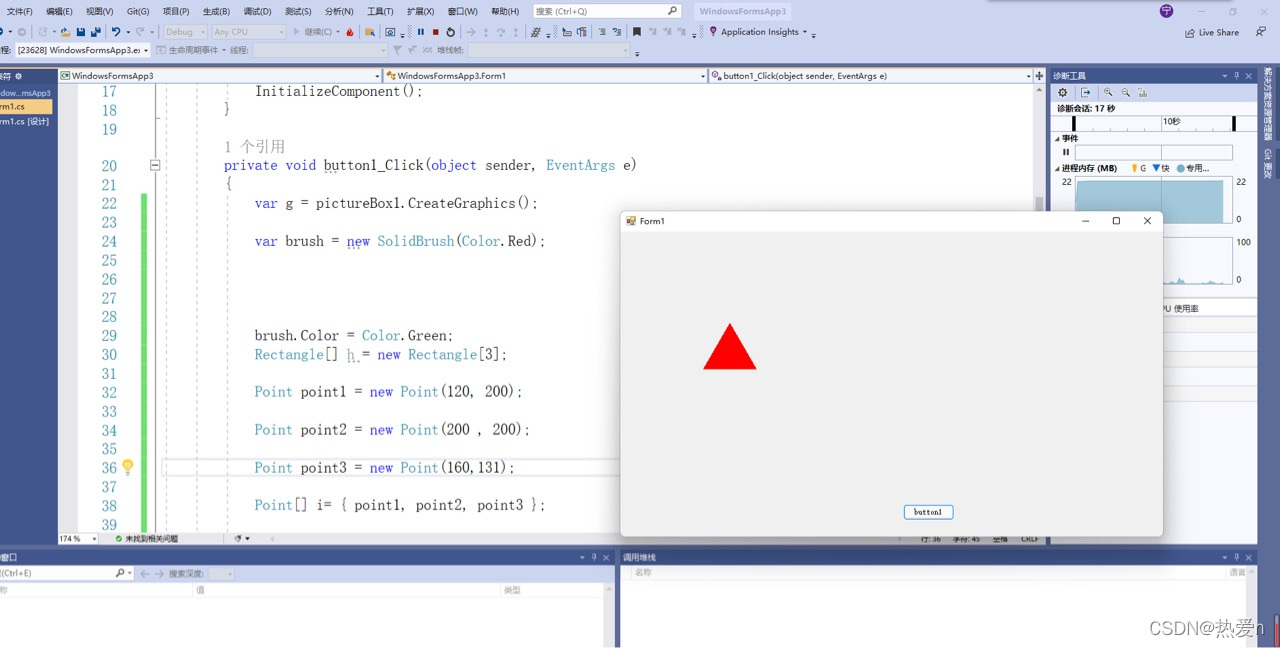Click the user account avatar icon
The width and height of the screenshot is (1280, 648).
coord(1166,11)
